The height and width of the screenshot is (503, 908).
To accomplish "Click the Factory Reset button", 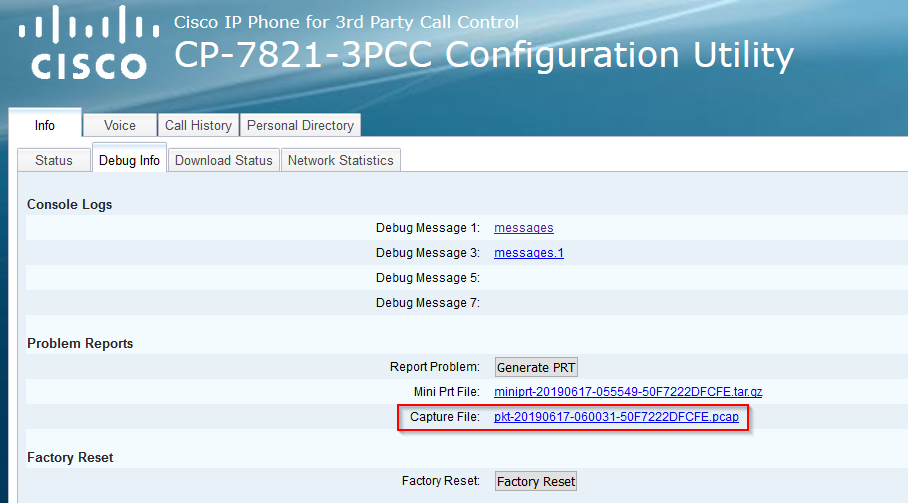I will (536, 481).
